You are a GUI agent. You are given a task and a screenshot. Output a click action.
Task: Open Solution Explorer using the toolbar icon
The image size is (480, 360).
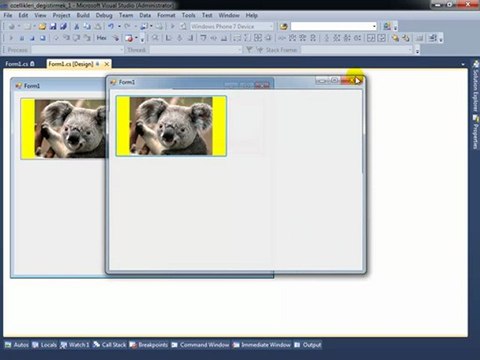(x=387, y=26)
